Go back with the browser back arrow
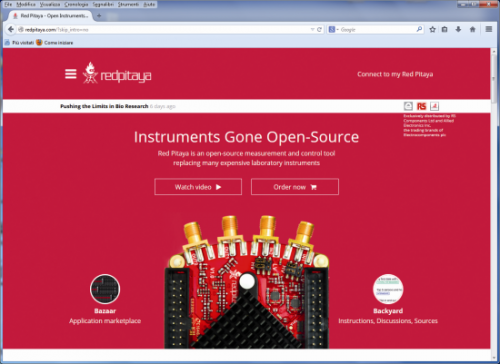This screenshot has width=500, height=364. click(x=11, y=30)
